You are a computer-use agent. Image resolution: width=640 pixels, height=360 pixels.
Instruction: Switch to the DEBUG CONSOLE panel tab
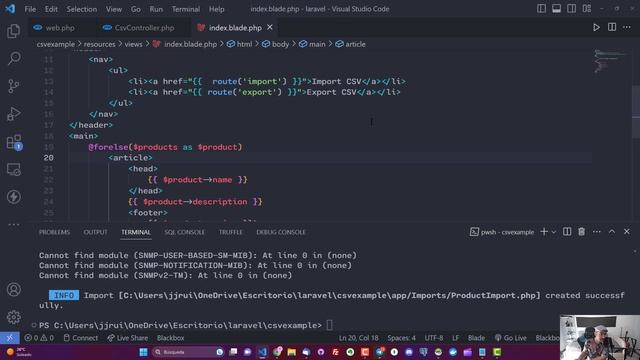tap(281, 232)
